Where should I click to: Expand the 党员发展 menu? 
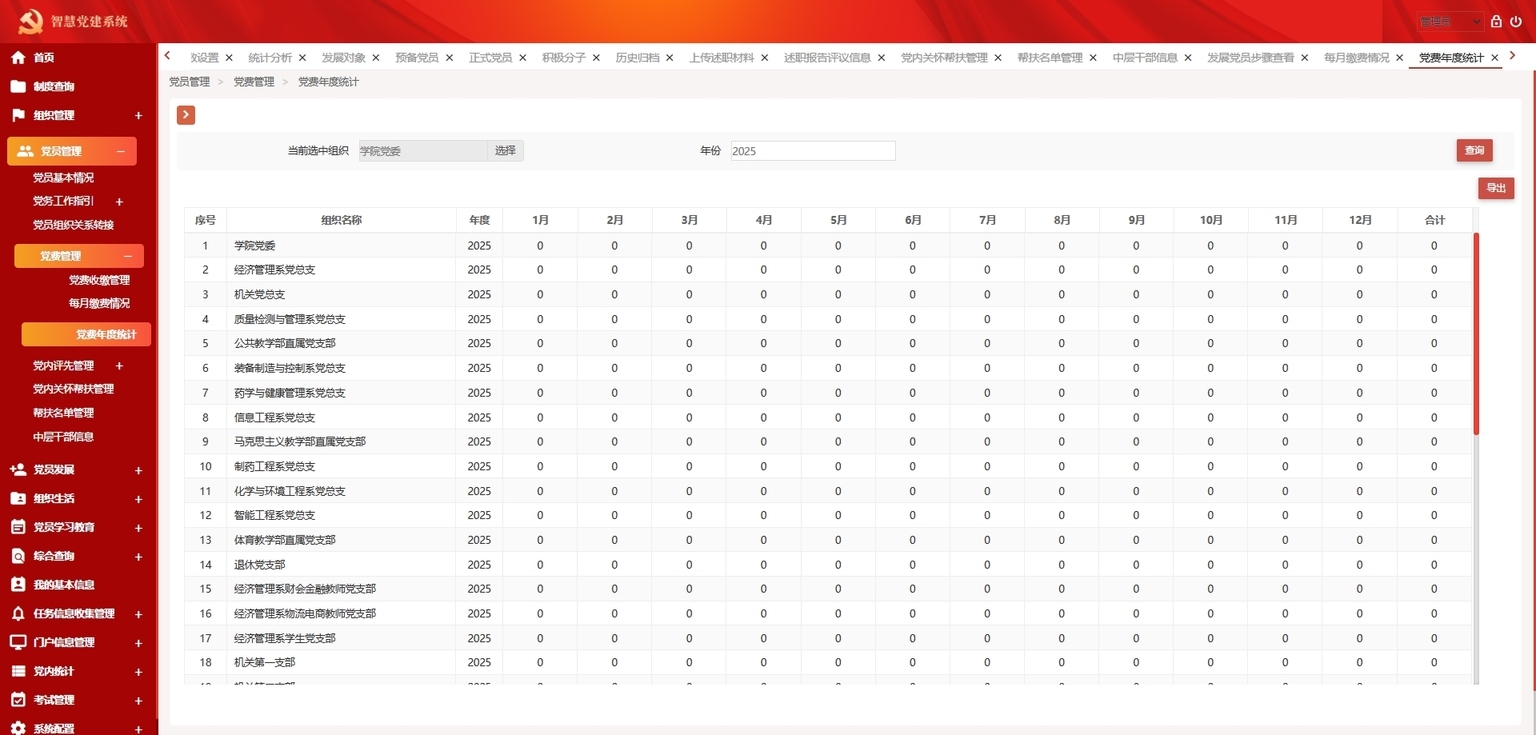point(138,470)
